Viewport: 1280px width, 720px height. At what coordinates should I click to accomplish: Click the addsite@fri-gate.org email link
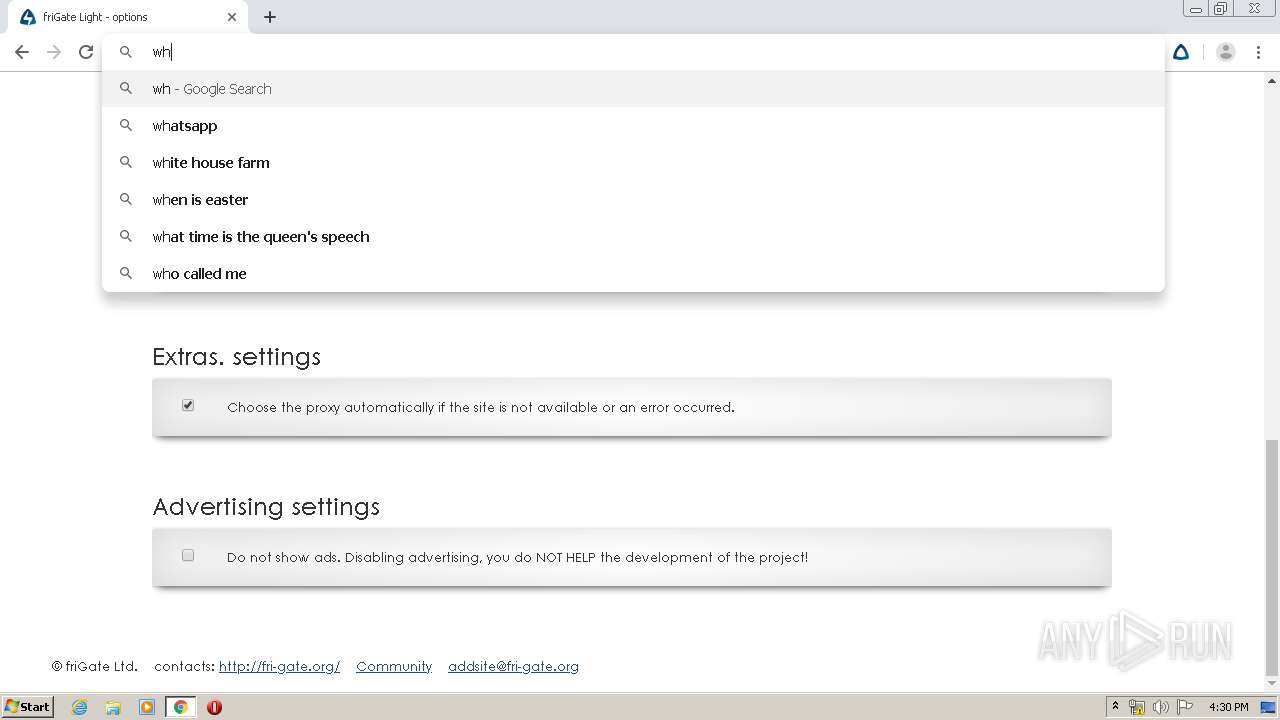click(x=513, y=666)
